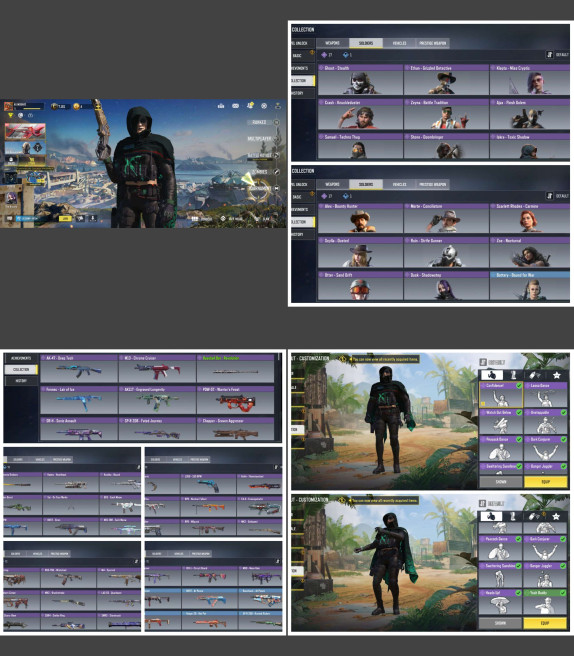
Task: Select Soldiers tab above Bounty Hunter card
Action: click(366, 184)
